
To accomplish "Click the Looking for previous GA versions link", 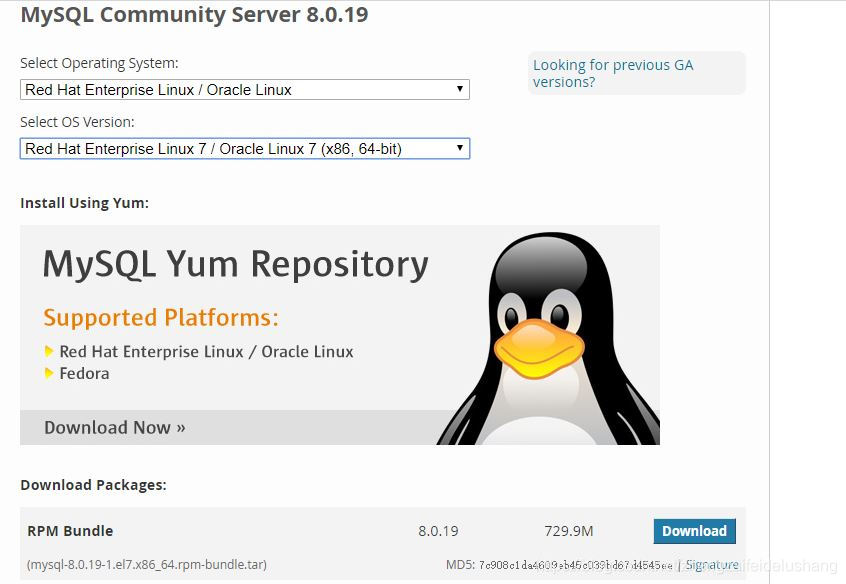I will pyautogui.click(x=613, y=73).
